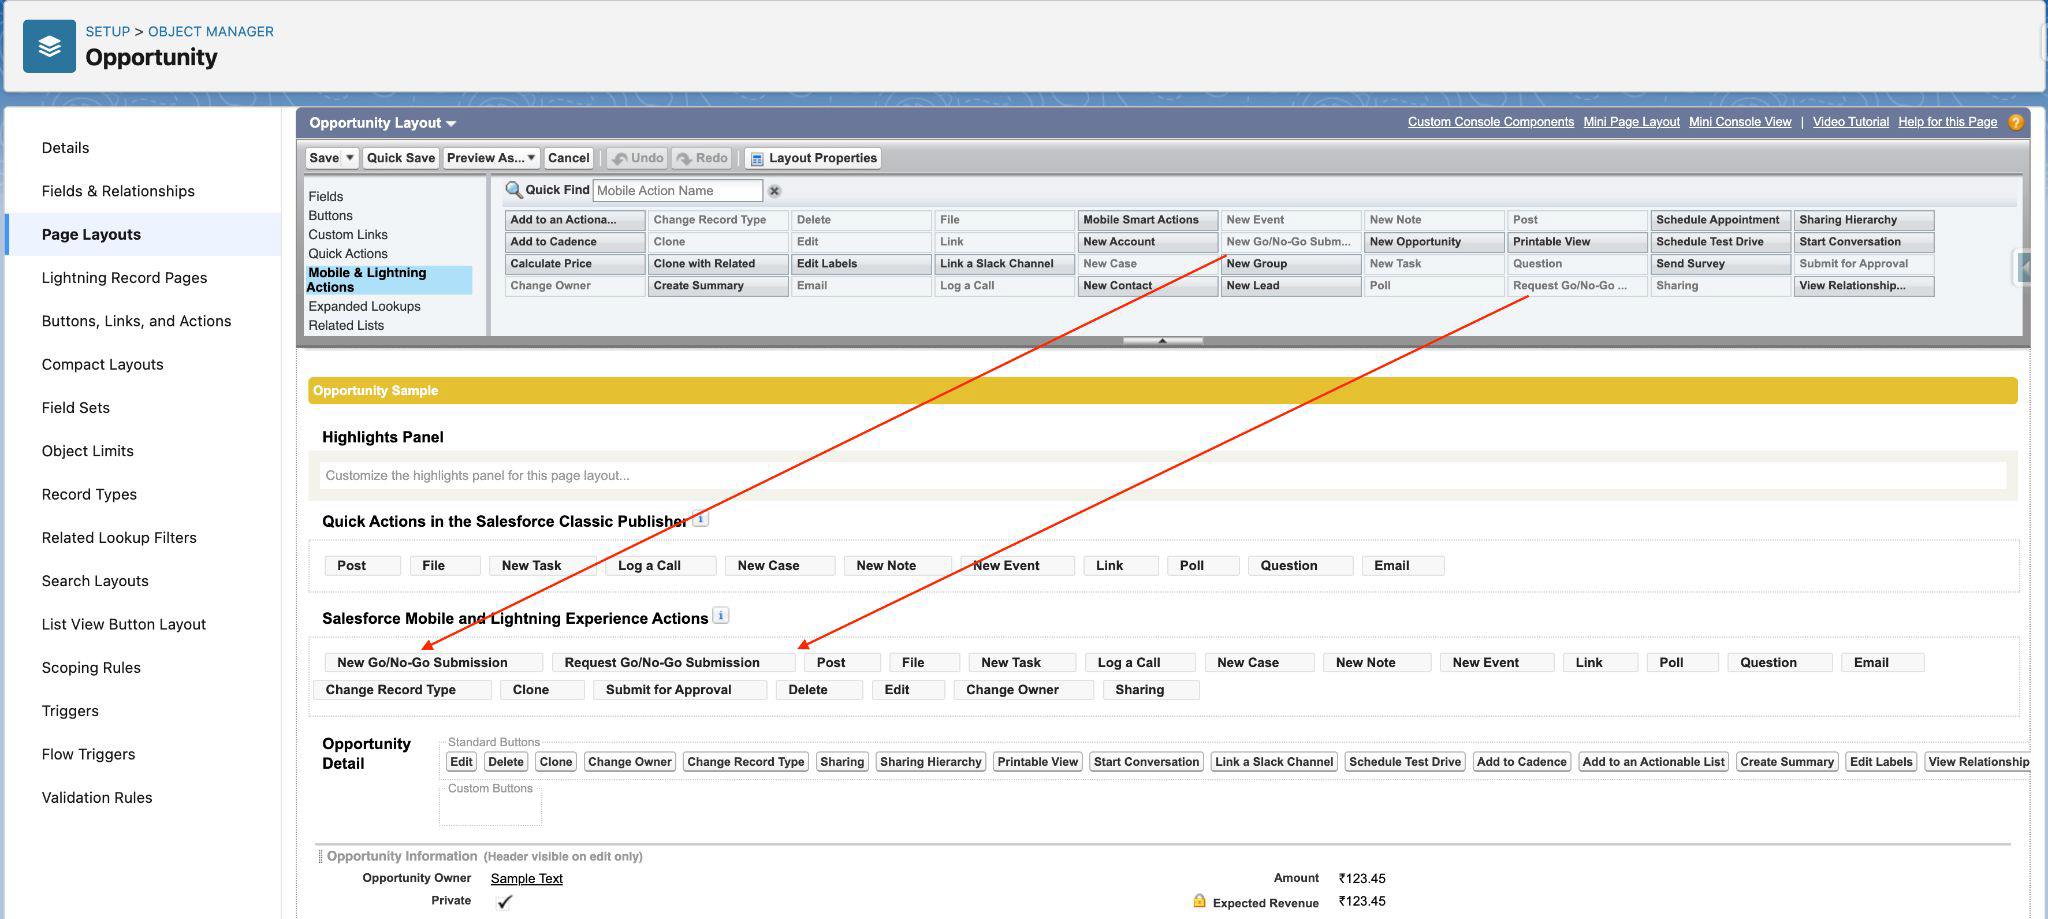Select Calculate Price in palette

coord(574,264)
